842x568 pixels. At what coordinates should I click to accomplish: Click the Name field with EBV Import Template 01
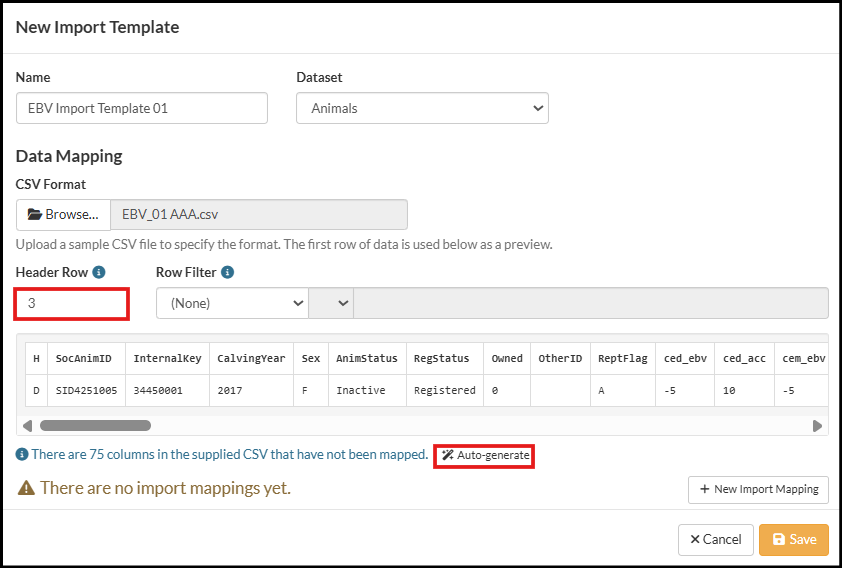142,108
